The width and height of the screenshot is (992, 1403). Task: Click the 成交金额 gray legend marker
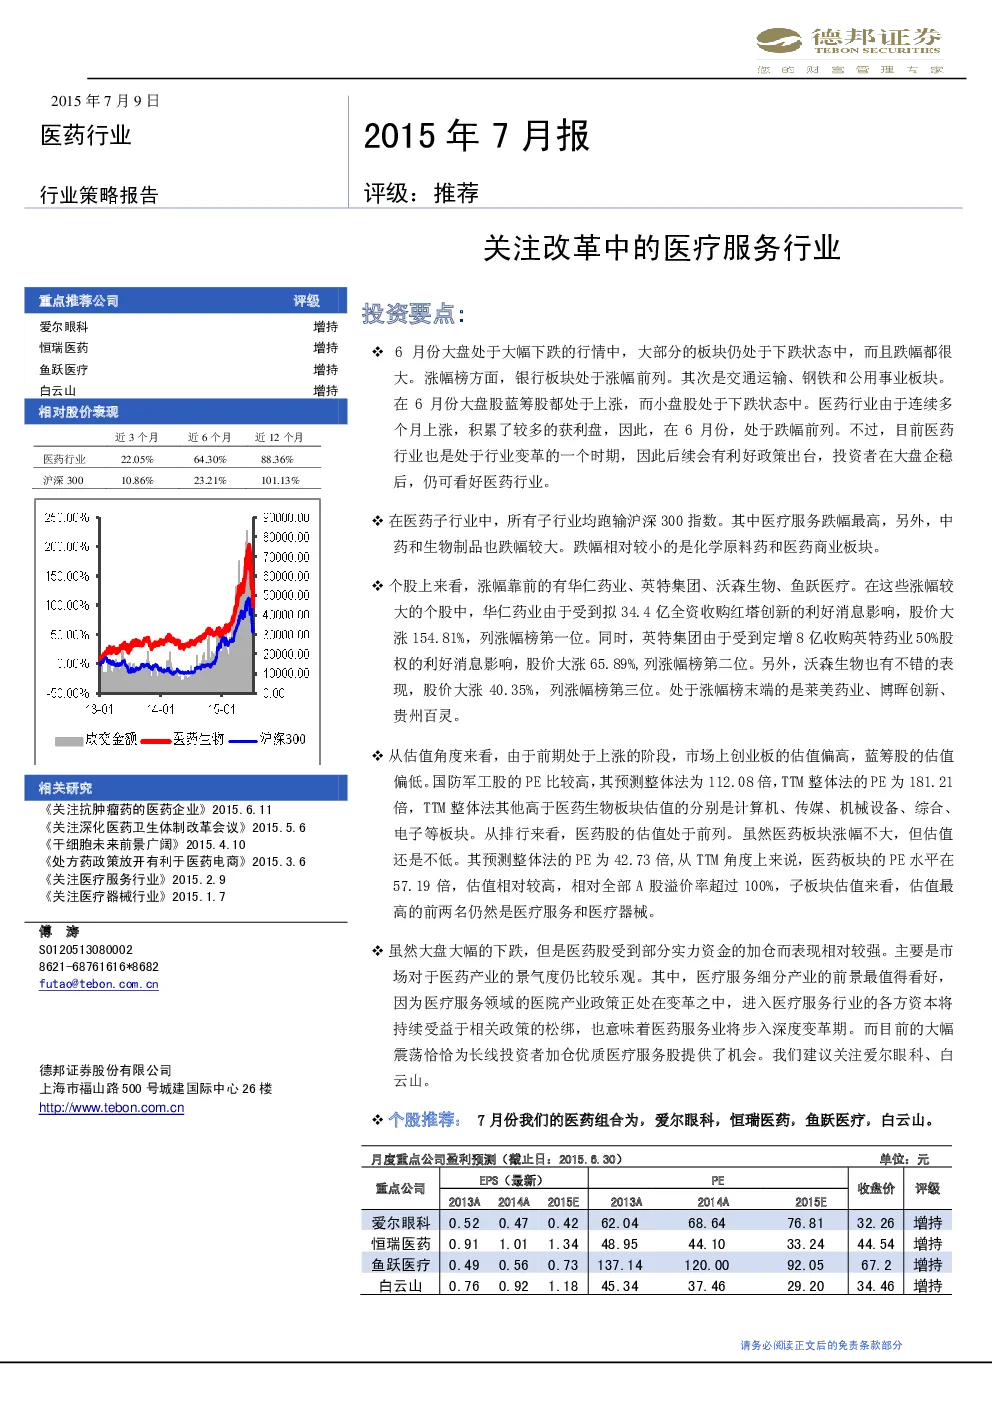68,741
